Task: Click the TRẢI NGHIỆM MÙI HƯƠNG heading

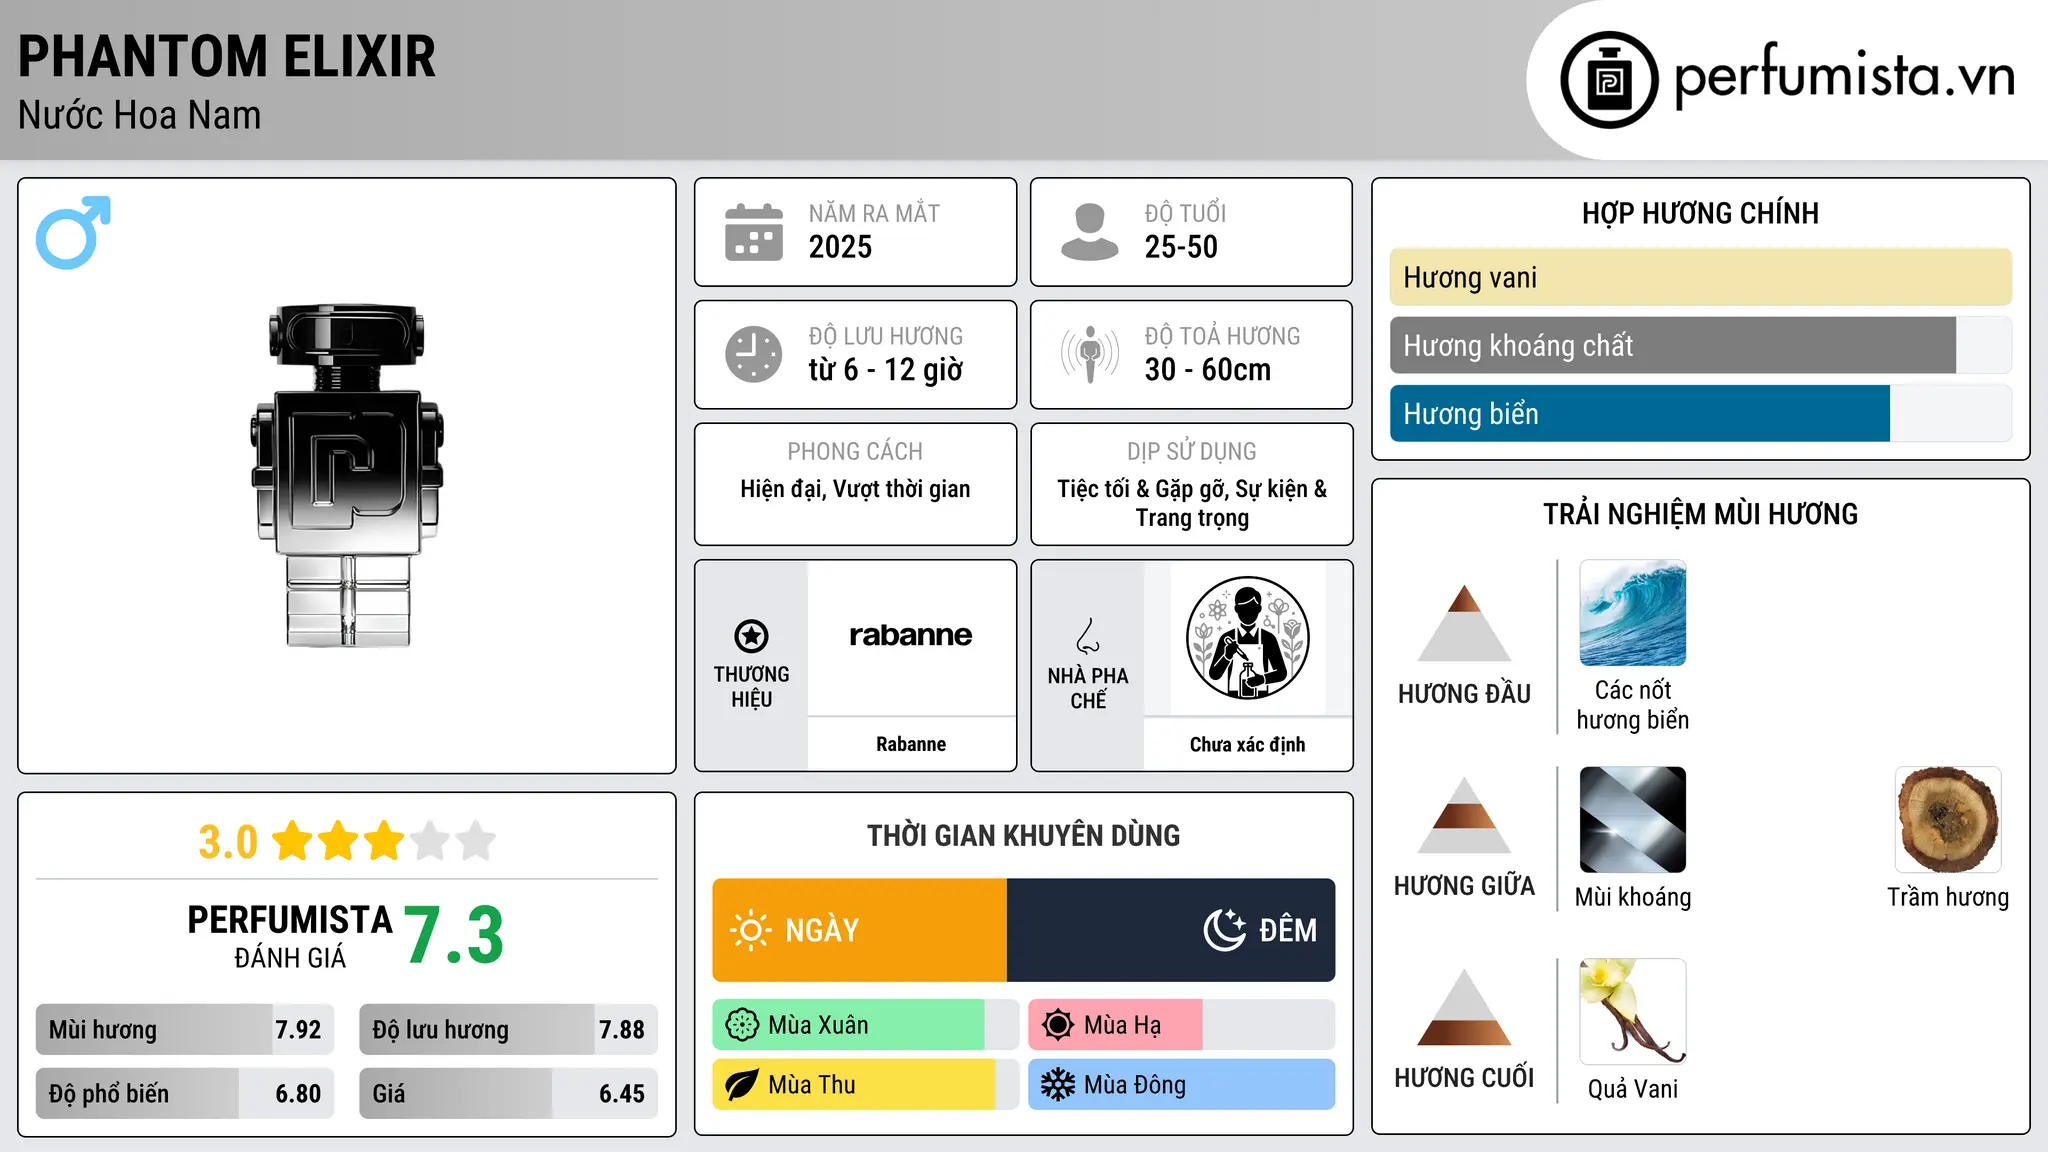Action: (x=1700, y=514)
